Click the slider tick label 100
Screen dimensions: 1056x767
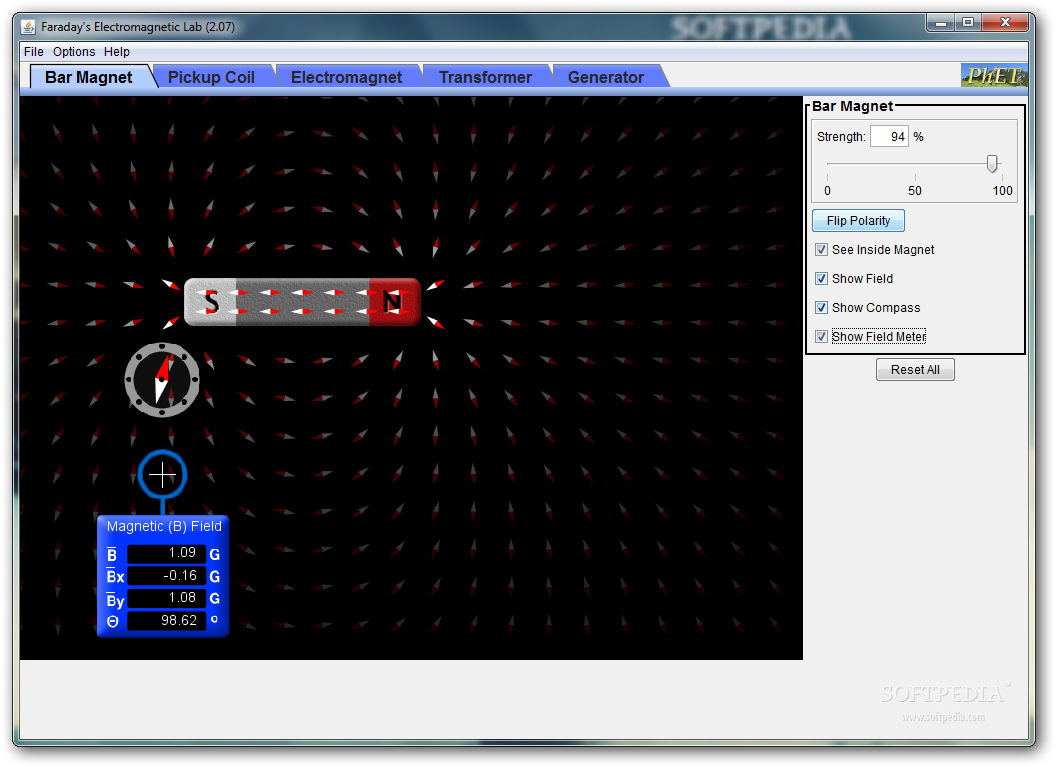(x=1002, y=191)
